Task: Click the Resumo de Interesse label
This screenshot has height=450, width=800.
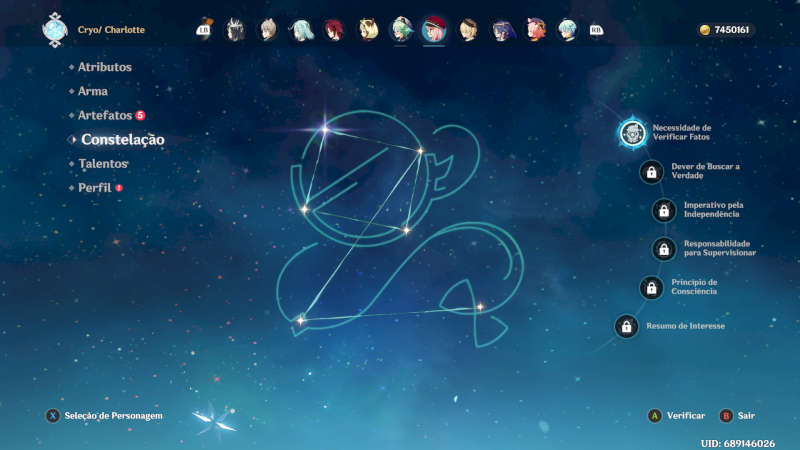Action: pyautogui.click(x=685, y=326)
